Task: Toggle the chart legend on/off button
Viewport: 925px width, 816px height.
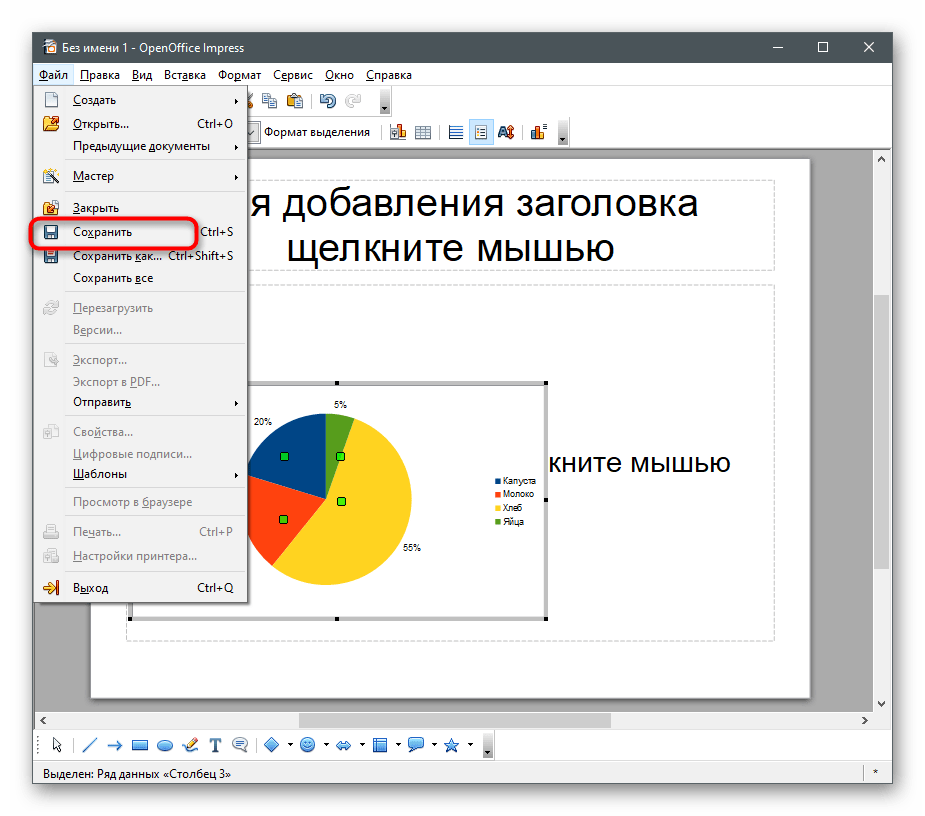Action: [x=482, y=132]
